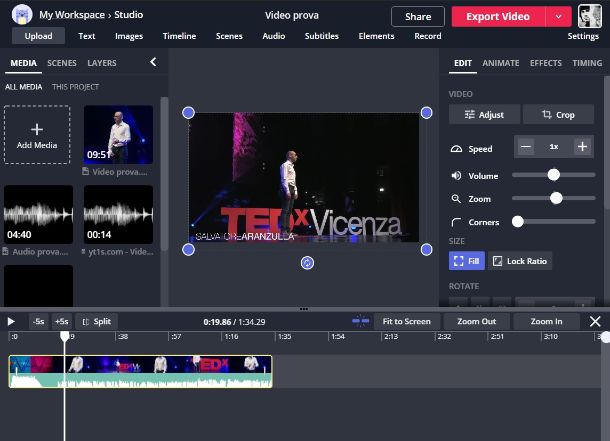The height and width of the screenshot is (441, 610).
Task: Click the yt1s.com file name label
Action: click(x=121, y=252)
